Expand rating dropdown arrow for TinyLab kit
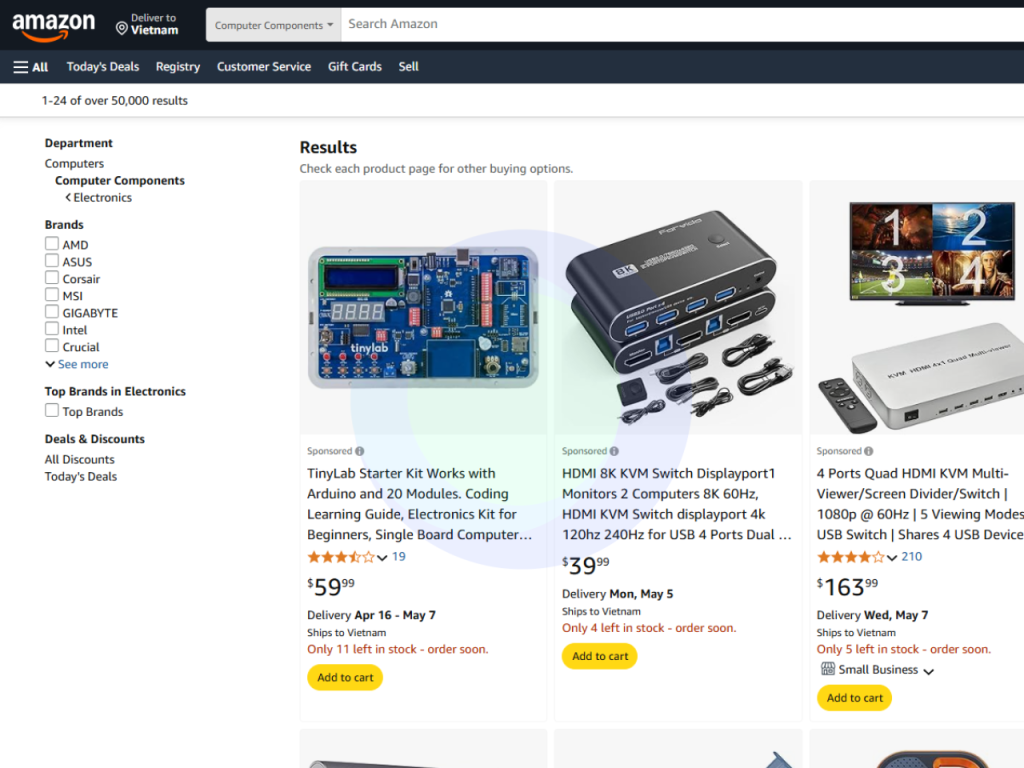 [x=382, y=558]
